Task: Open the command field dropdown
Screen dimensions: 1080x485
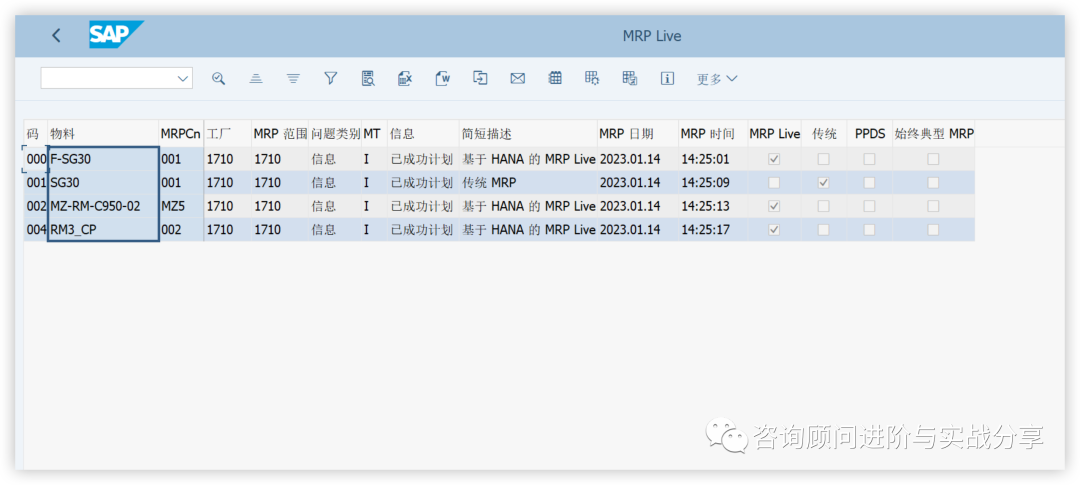Action: pyautogui.click(x=183, y=79)
